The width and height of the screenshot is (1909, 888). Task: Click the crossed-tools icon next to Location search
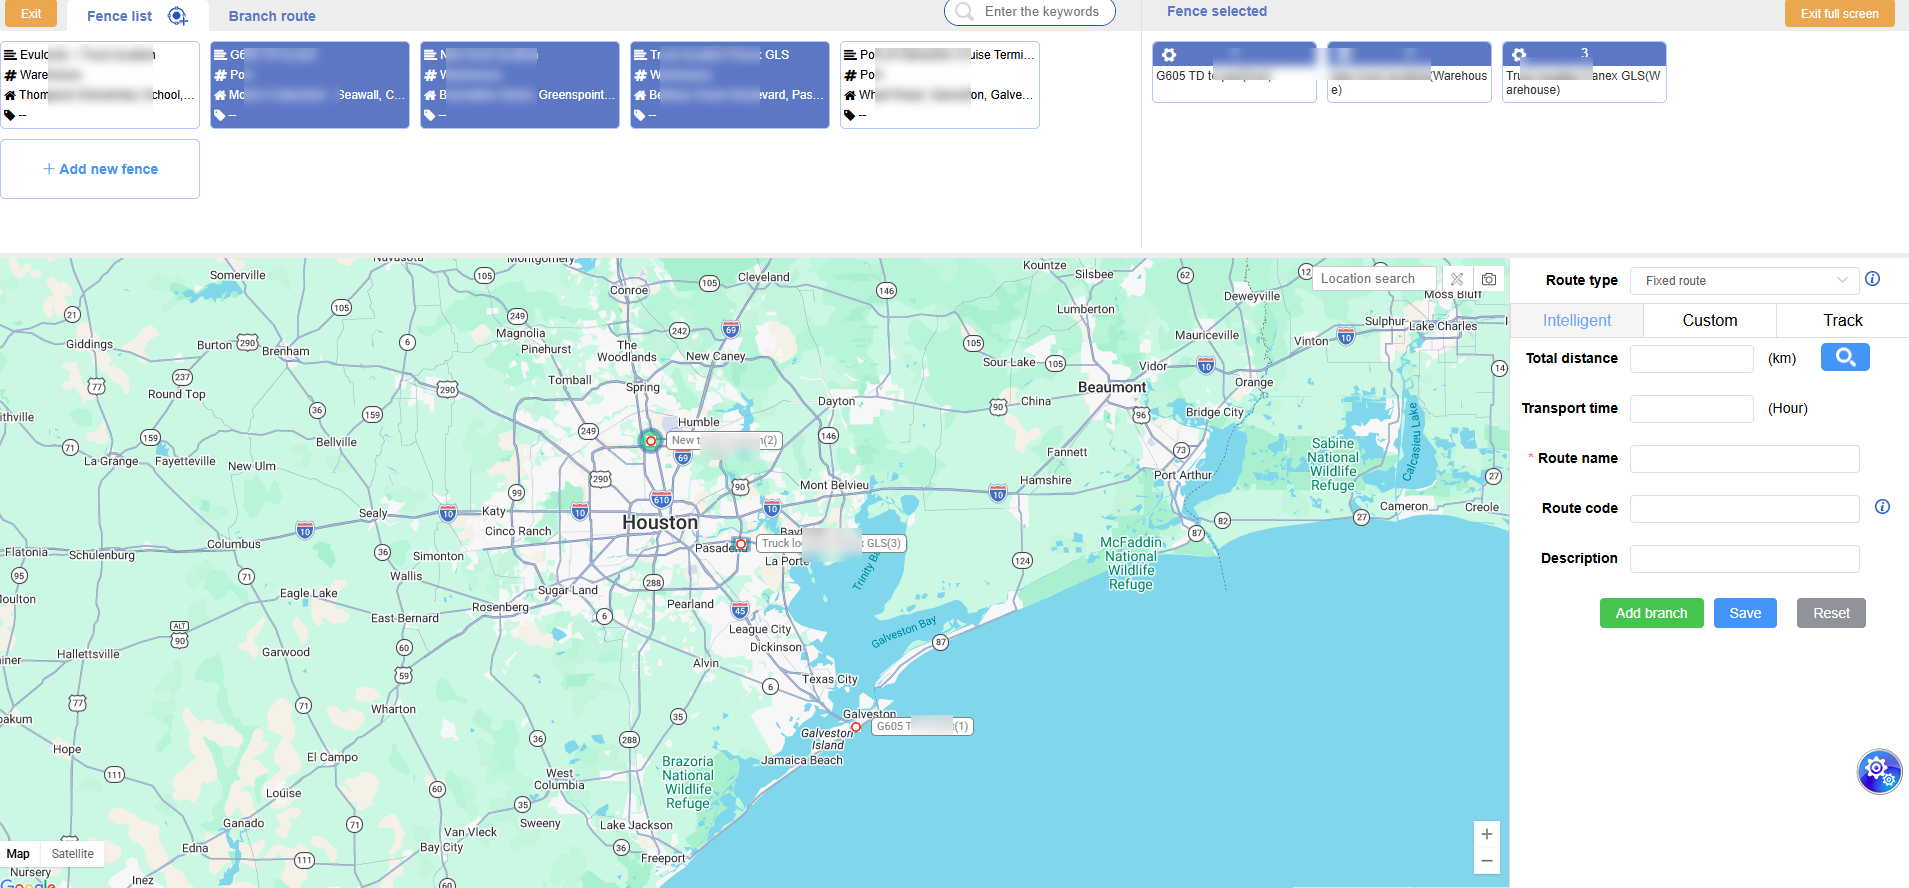pyautogui.click(x=1457, y=279)
